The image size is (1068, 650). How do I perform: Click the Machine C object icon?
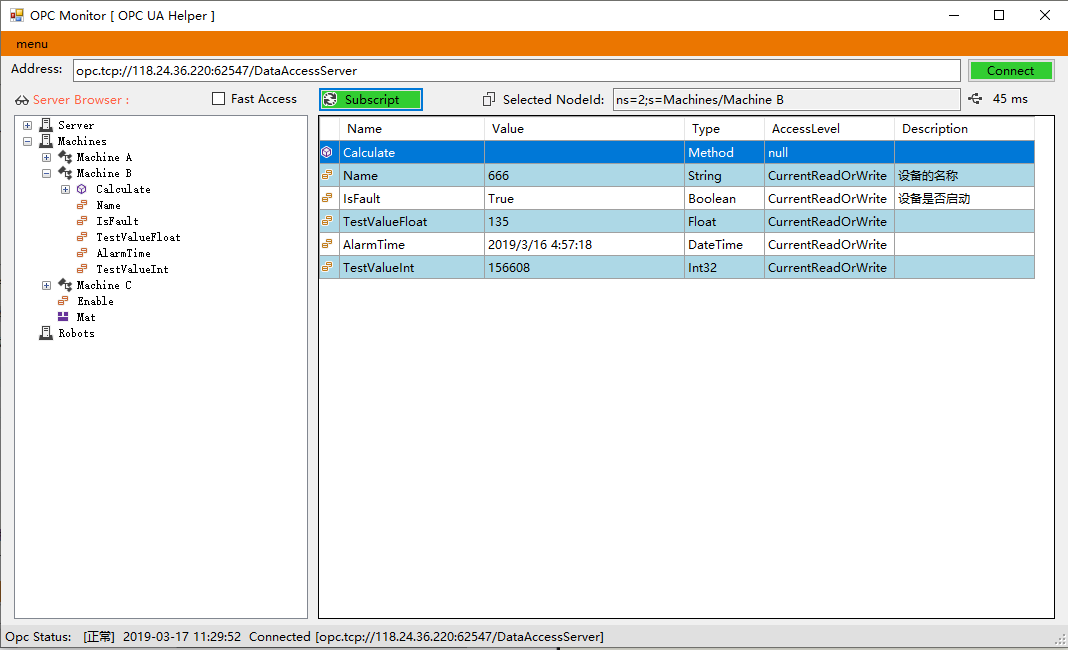[x=65, y=285]
